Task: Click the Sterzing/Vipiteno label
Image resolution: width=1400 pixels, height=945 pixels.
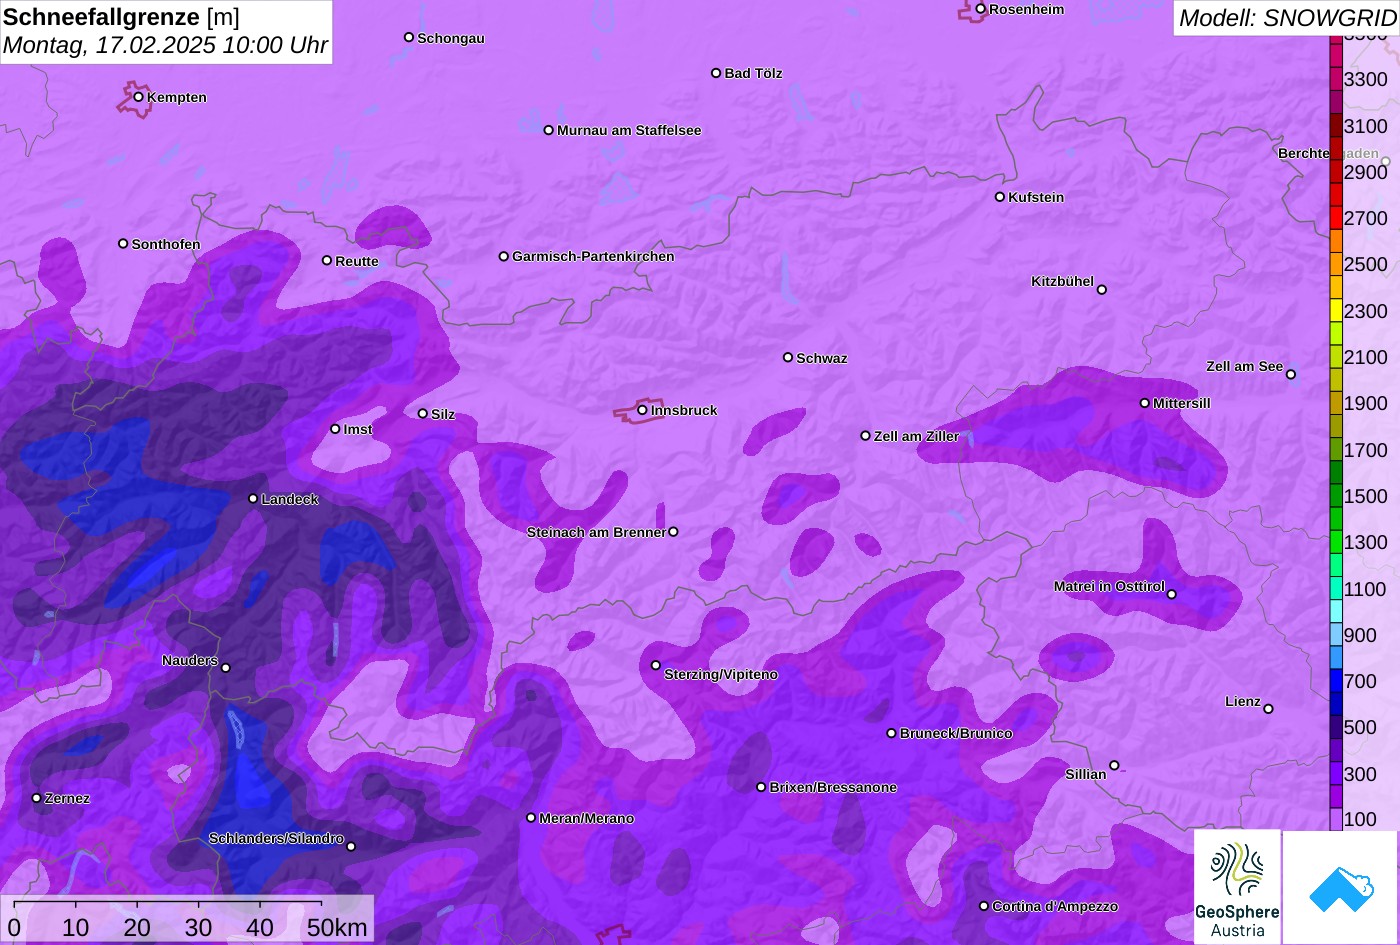Action: 721,675
